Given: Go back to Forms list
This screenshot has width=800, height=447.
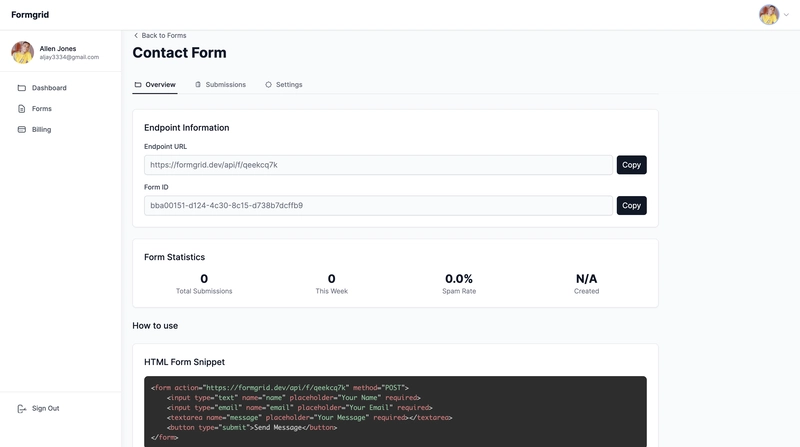Looking at the screenshot, I should 163,36.
